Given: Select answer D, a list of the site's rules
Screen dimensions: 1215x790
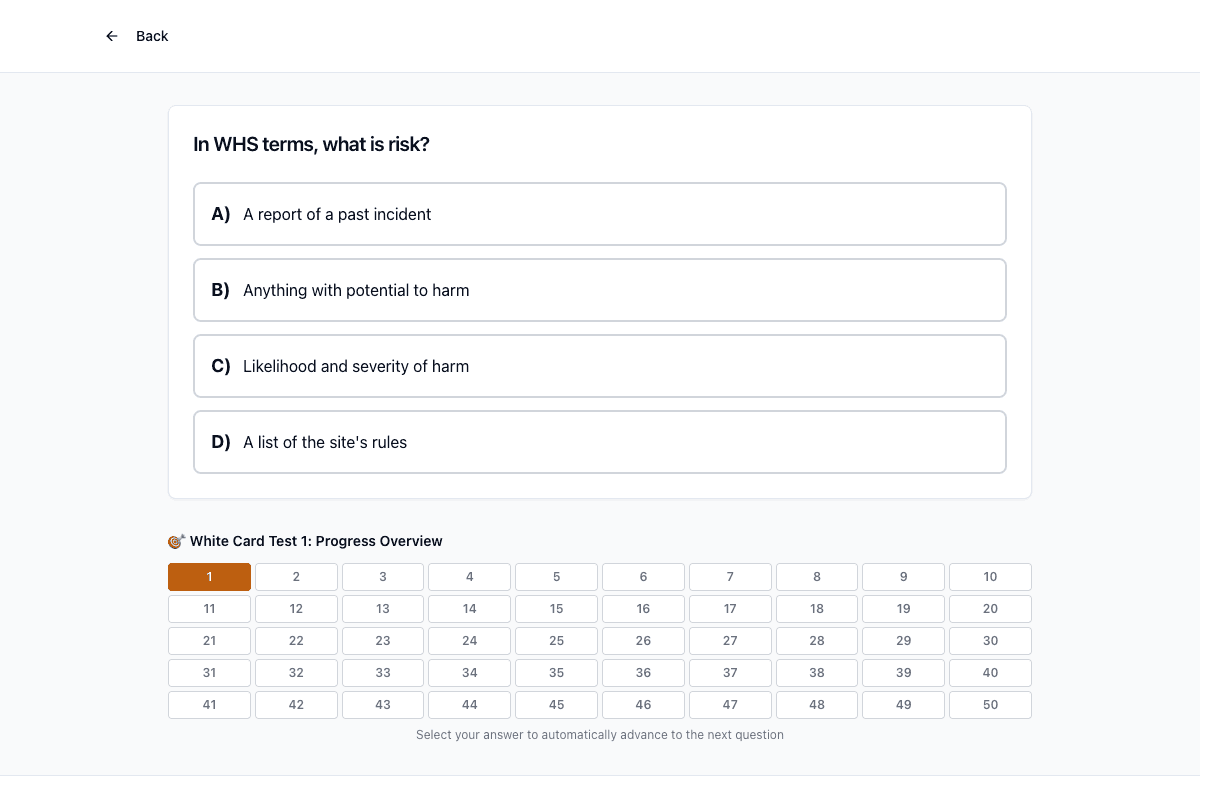Looking at the screenshot, I should tap(600, 442).
